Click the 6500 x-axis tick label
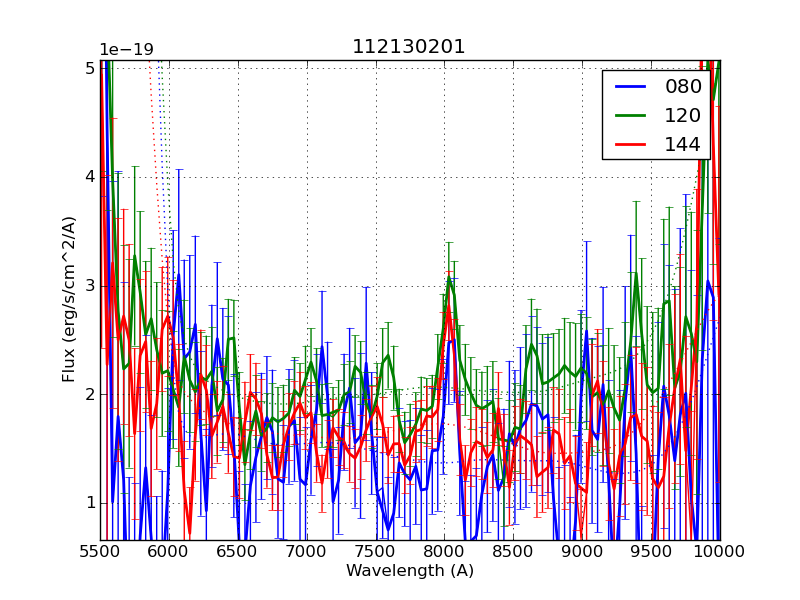Image resolution: width=800 pixels, height=600 pixels. click(238, 551)
